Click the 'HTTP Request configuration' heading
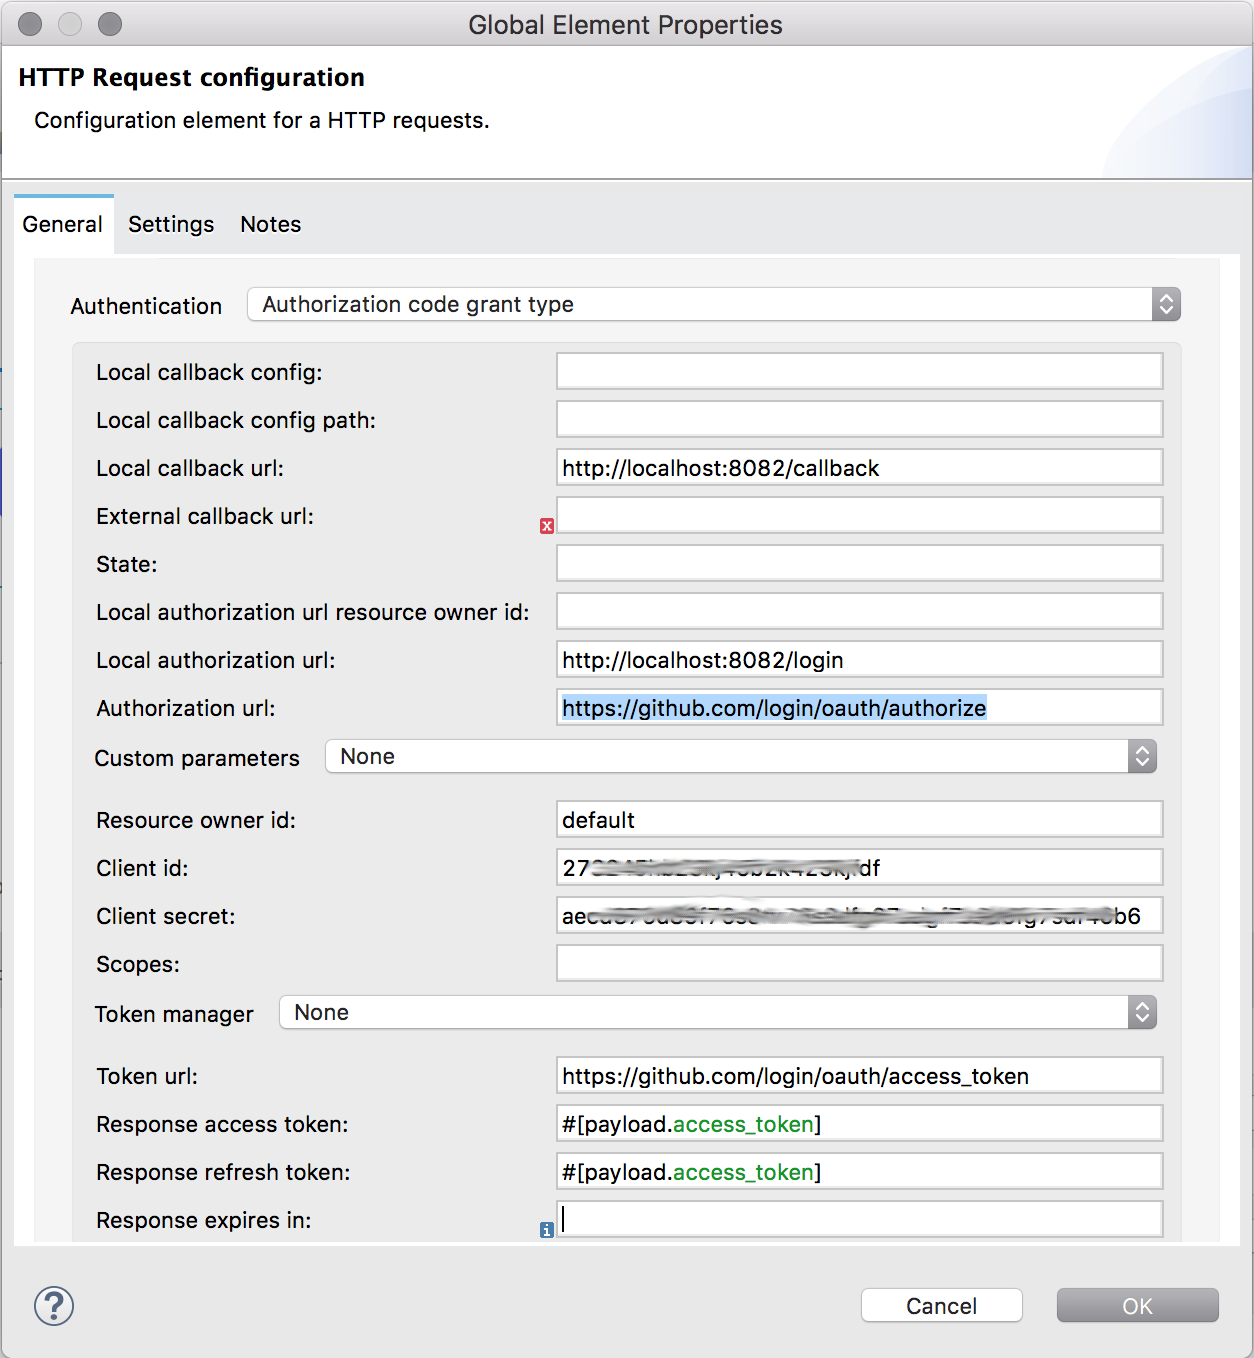Viewport: 1254px width, 1358px height. coord(192,78)
